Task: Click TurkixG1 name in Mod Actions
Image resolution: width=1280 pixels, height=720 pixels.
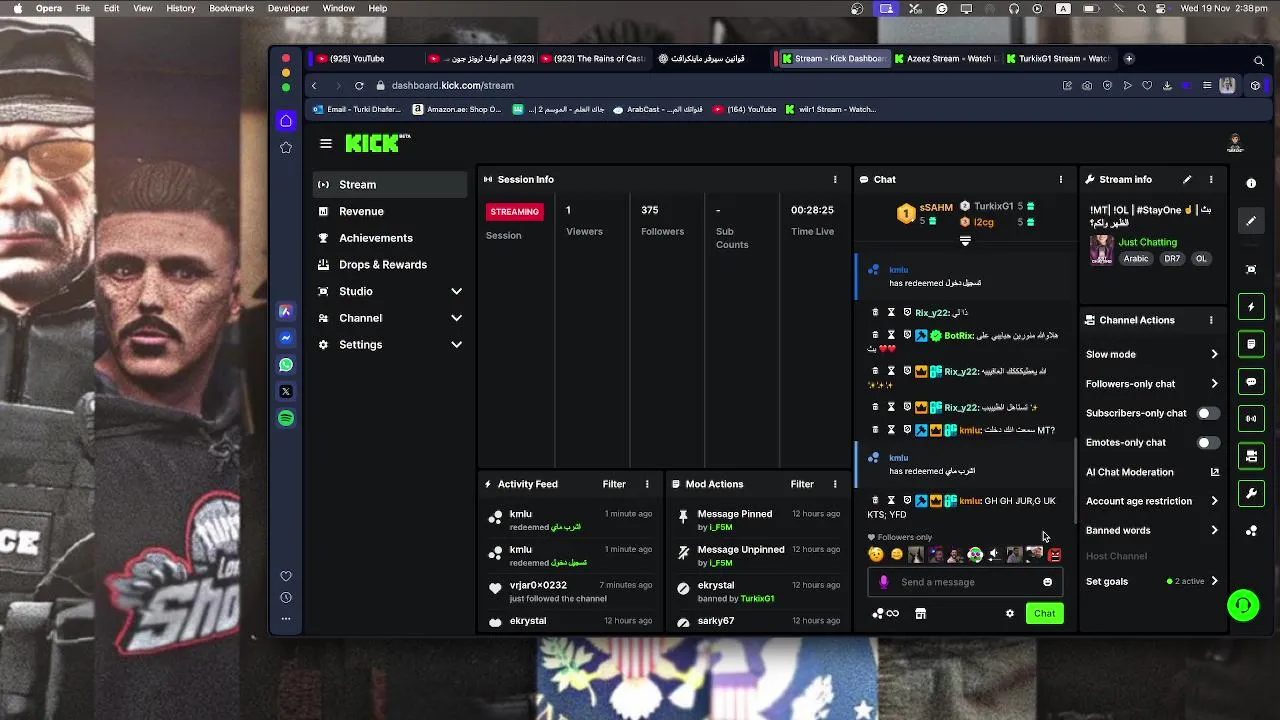Action: click(x=757, y=599)
